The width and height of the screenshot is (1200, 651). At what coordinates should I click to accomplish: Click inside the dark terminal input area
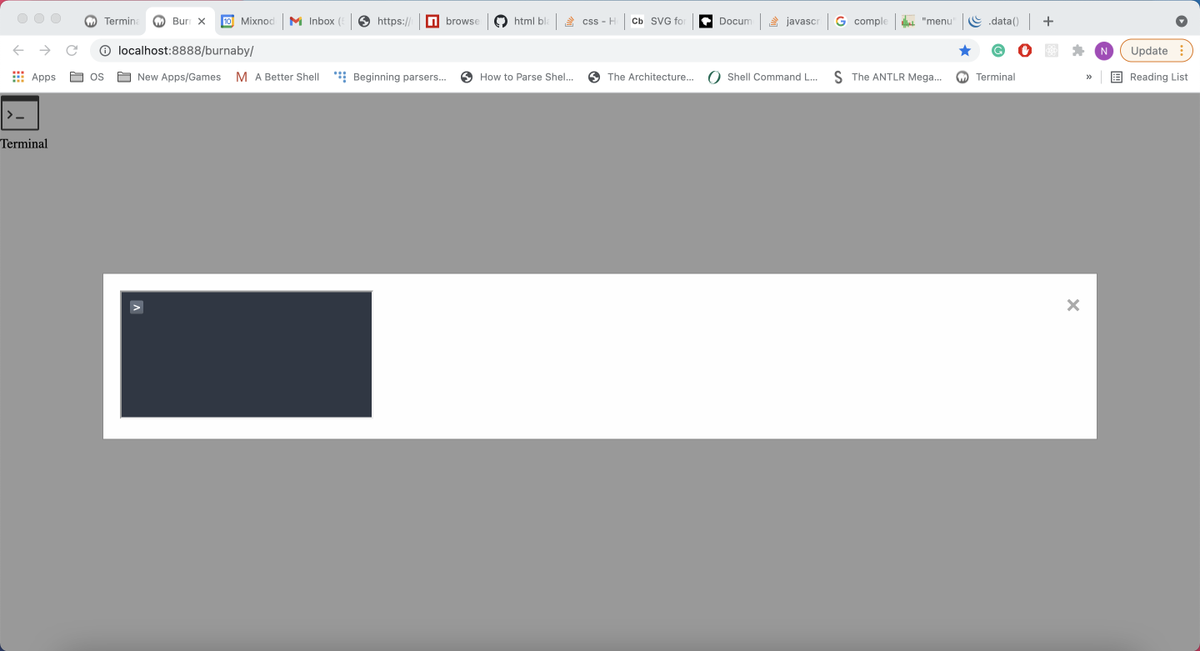(x=246, y=354)
